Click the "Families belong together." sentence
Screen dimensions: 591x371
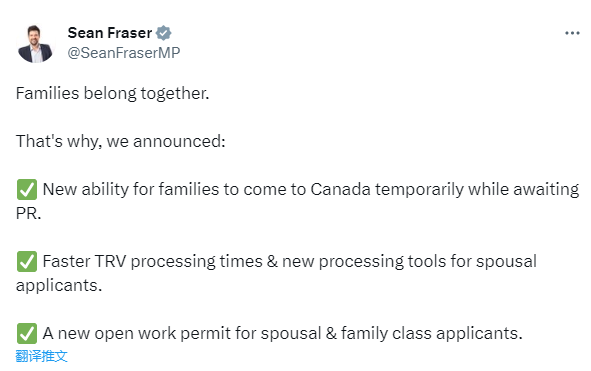point(112,94)
